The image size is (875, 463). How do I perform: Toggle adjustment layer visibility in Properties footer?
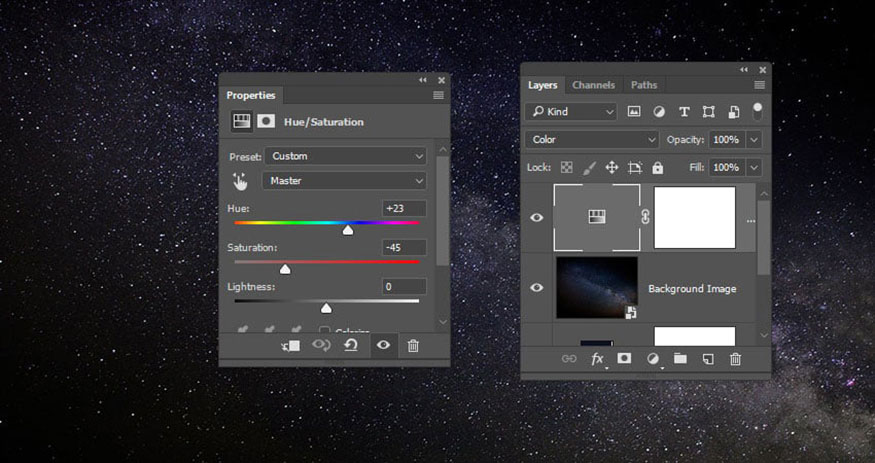click(383, 345)
